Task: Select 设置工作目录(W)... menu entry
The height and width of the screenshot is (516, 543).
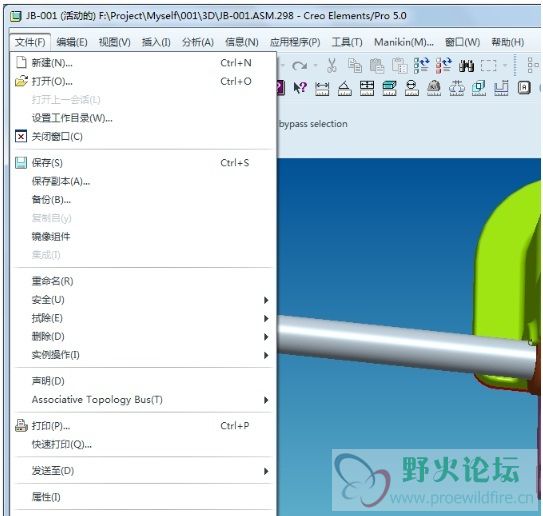Action: click(143, 118)
